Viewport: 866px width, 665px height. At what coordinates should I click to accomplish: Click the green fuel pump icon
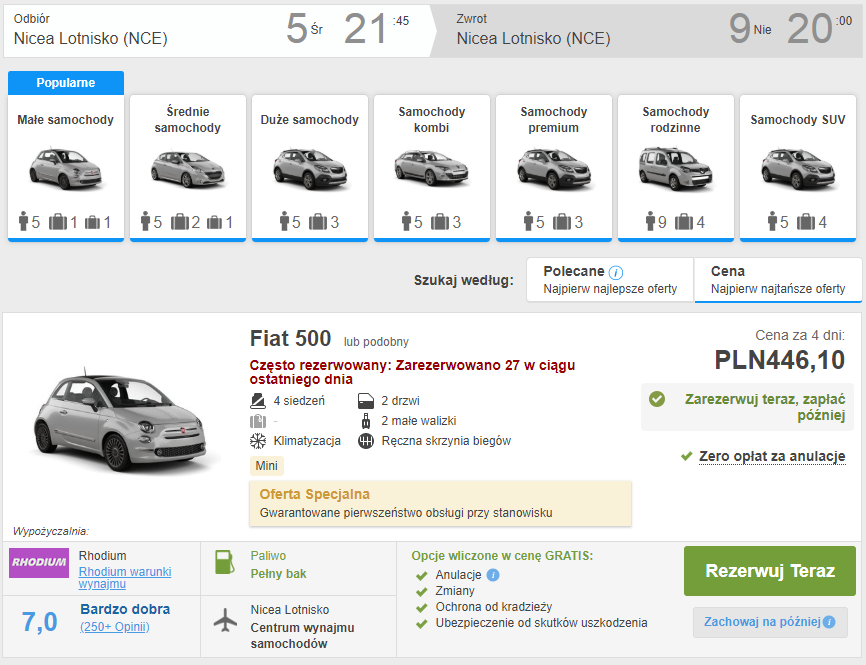pyautogui.click(x=225, y=562)
